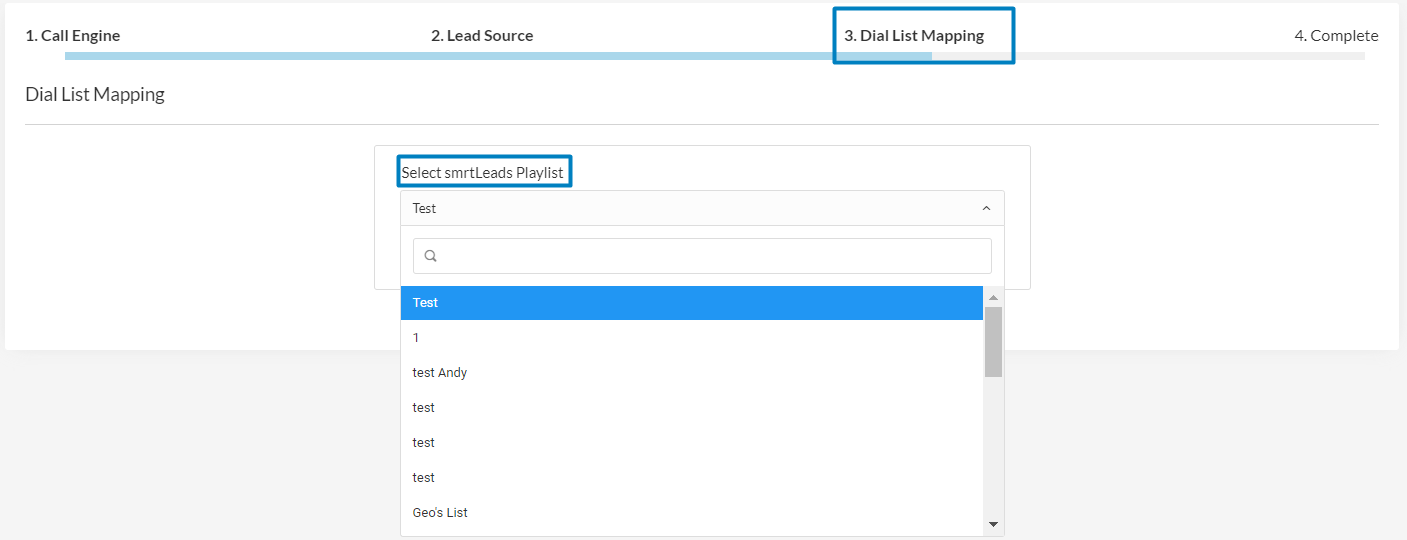Go to the '1. Call Engine' step
Viewport: 1407px width, 540px height.
coord(73,36)
